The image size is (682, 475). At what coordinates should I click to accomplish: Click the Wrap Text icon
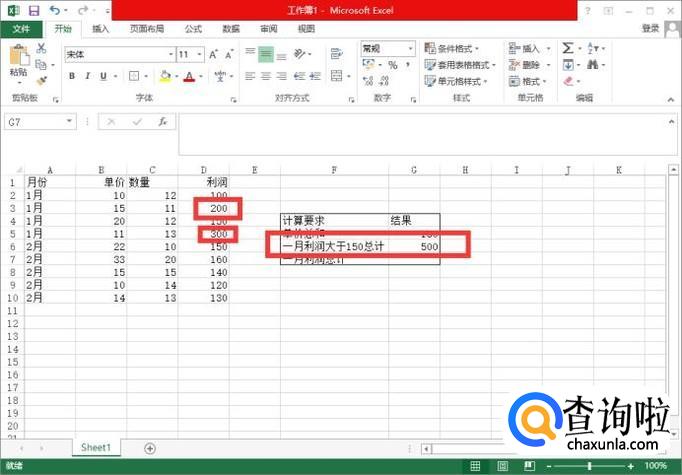[x=336, y=54]
